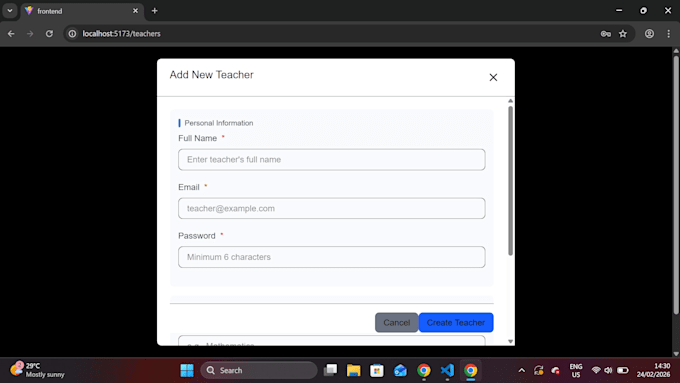Open the tab search dropdown
The width and height of the screenshot is (680, 383).
point(10,11)
